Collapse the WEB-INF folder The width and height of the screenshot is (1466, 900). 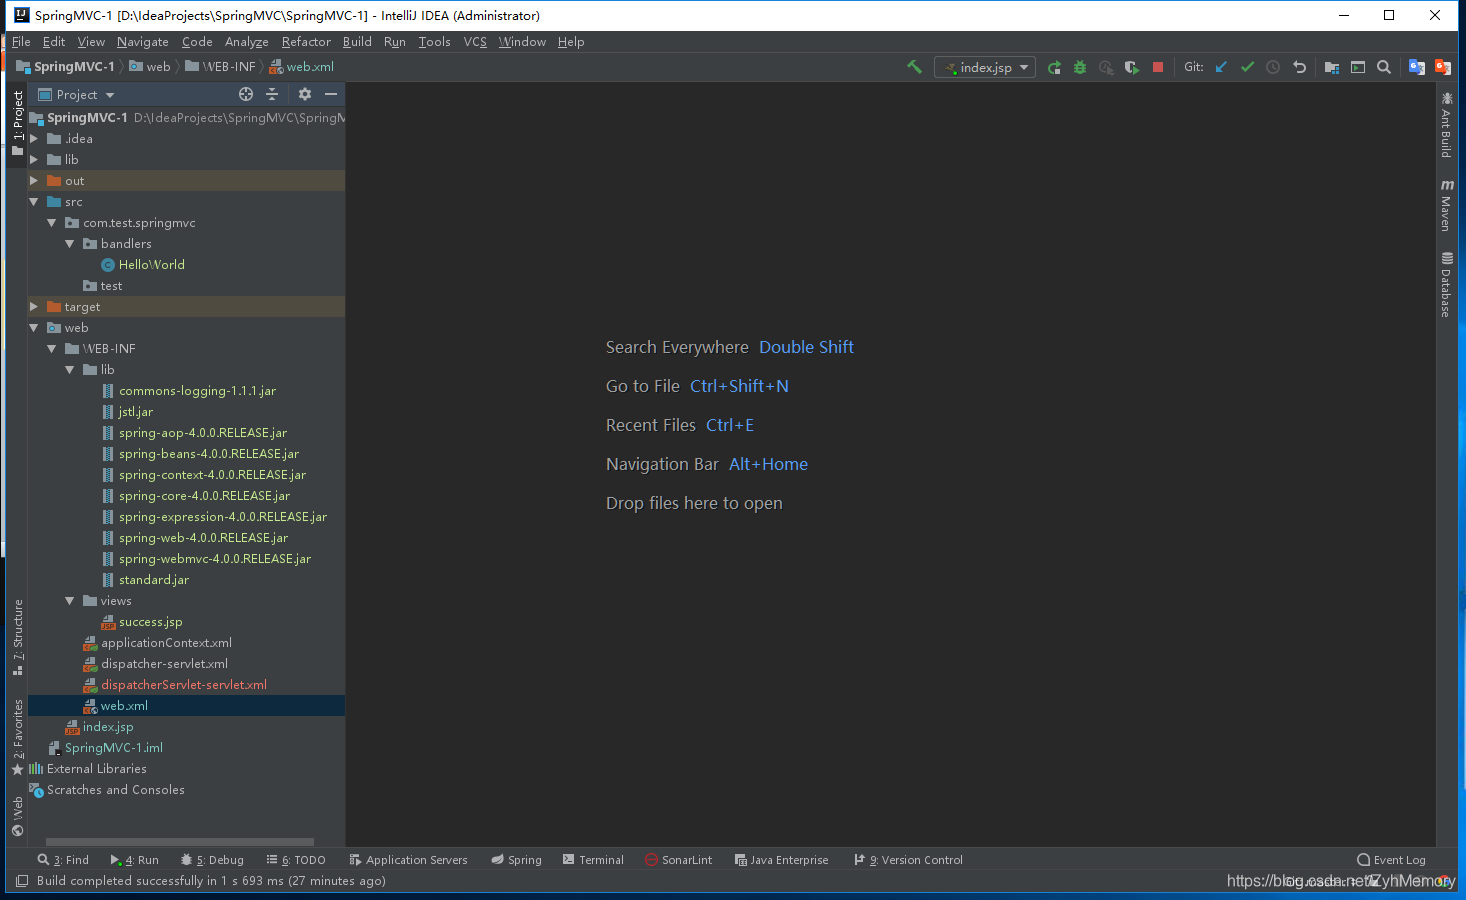(52, 349)
